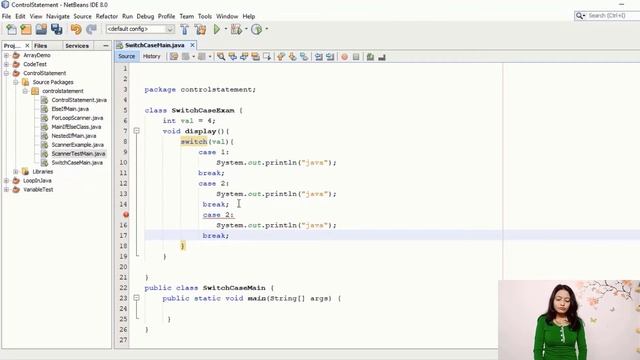
Task: Click the Profile Project toolbar icon
Action: (x=256, y=29)
